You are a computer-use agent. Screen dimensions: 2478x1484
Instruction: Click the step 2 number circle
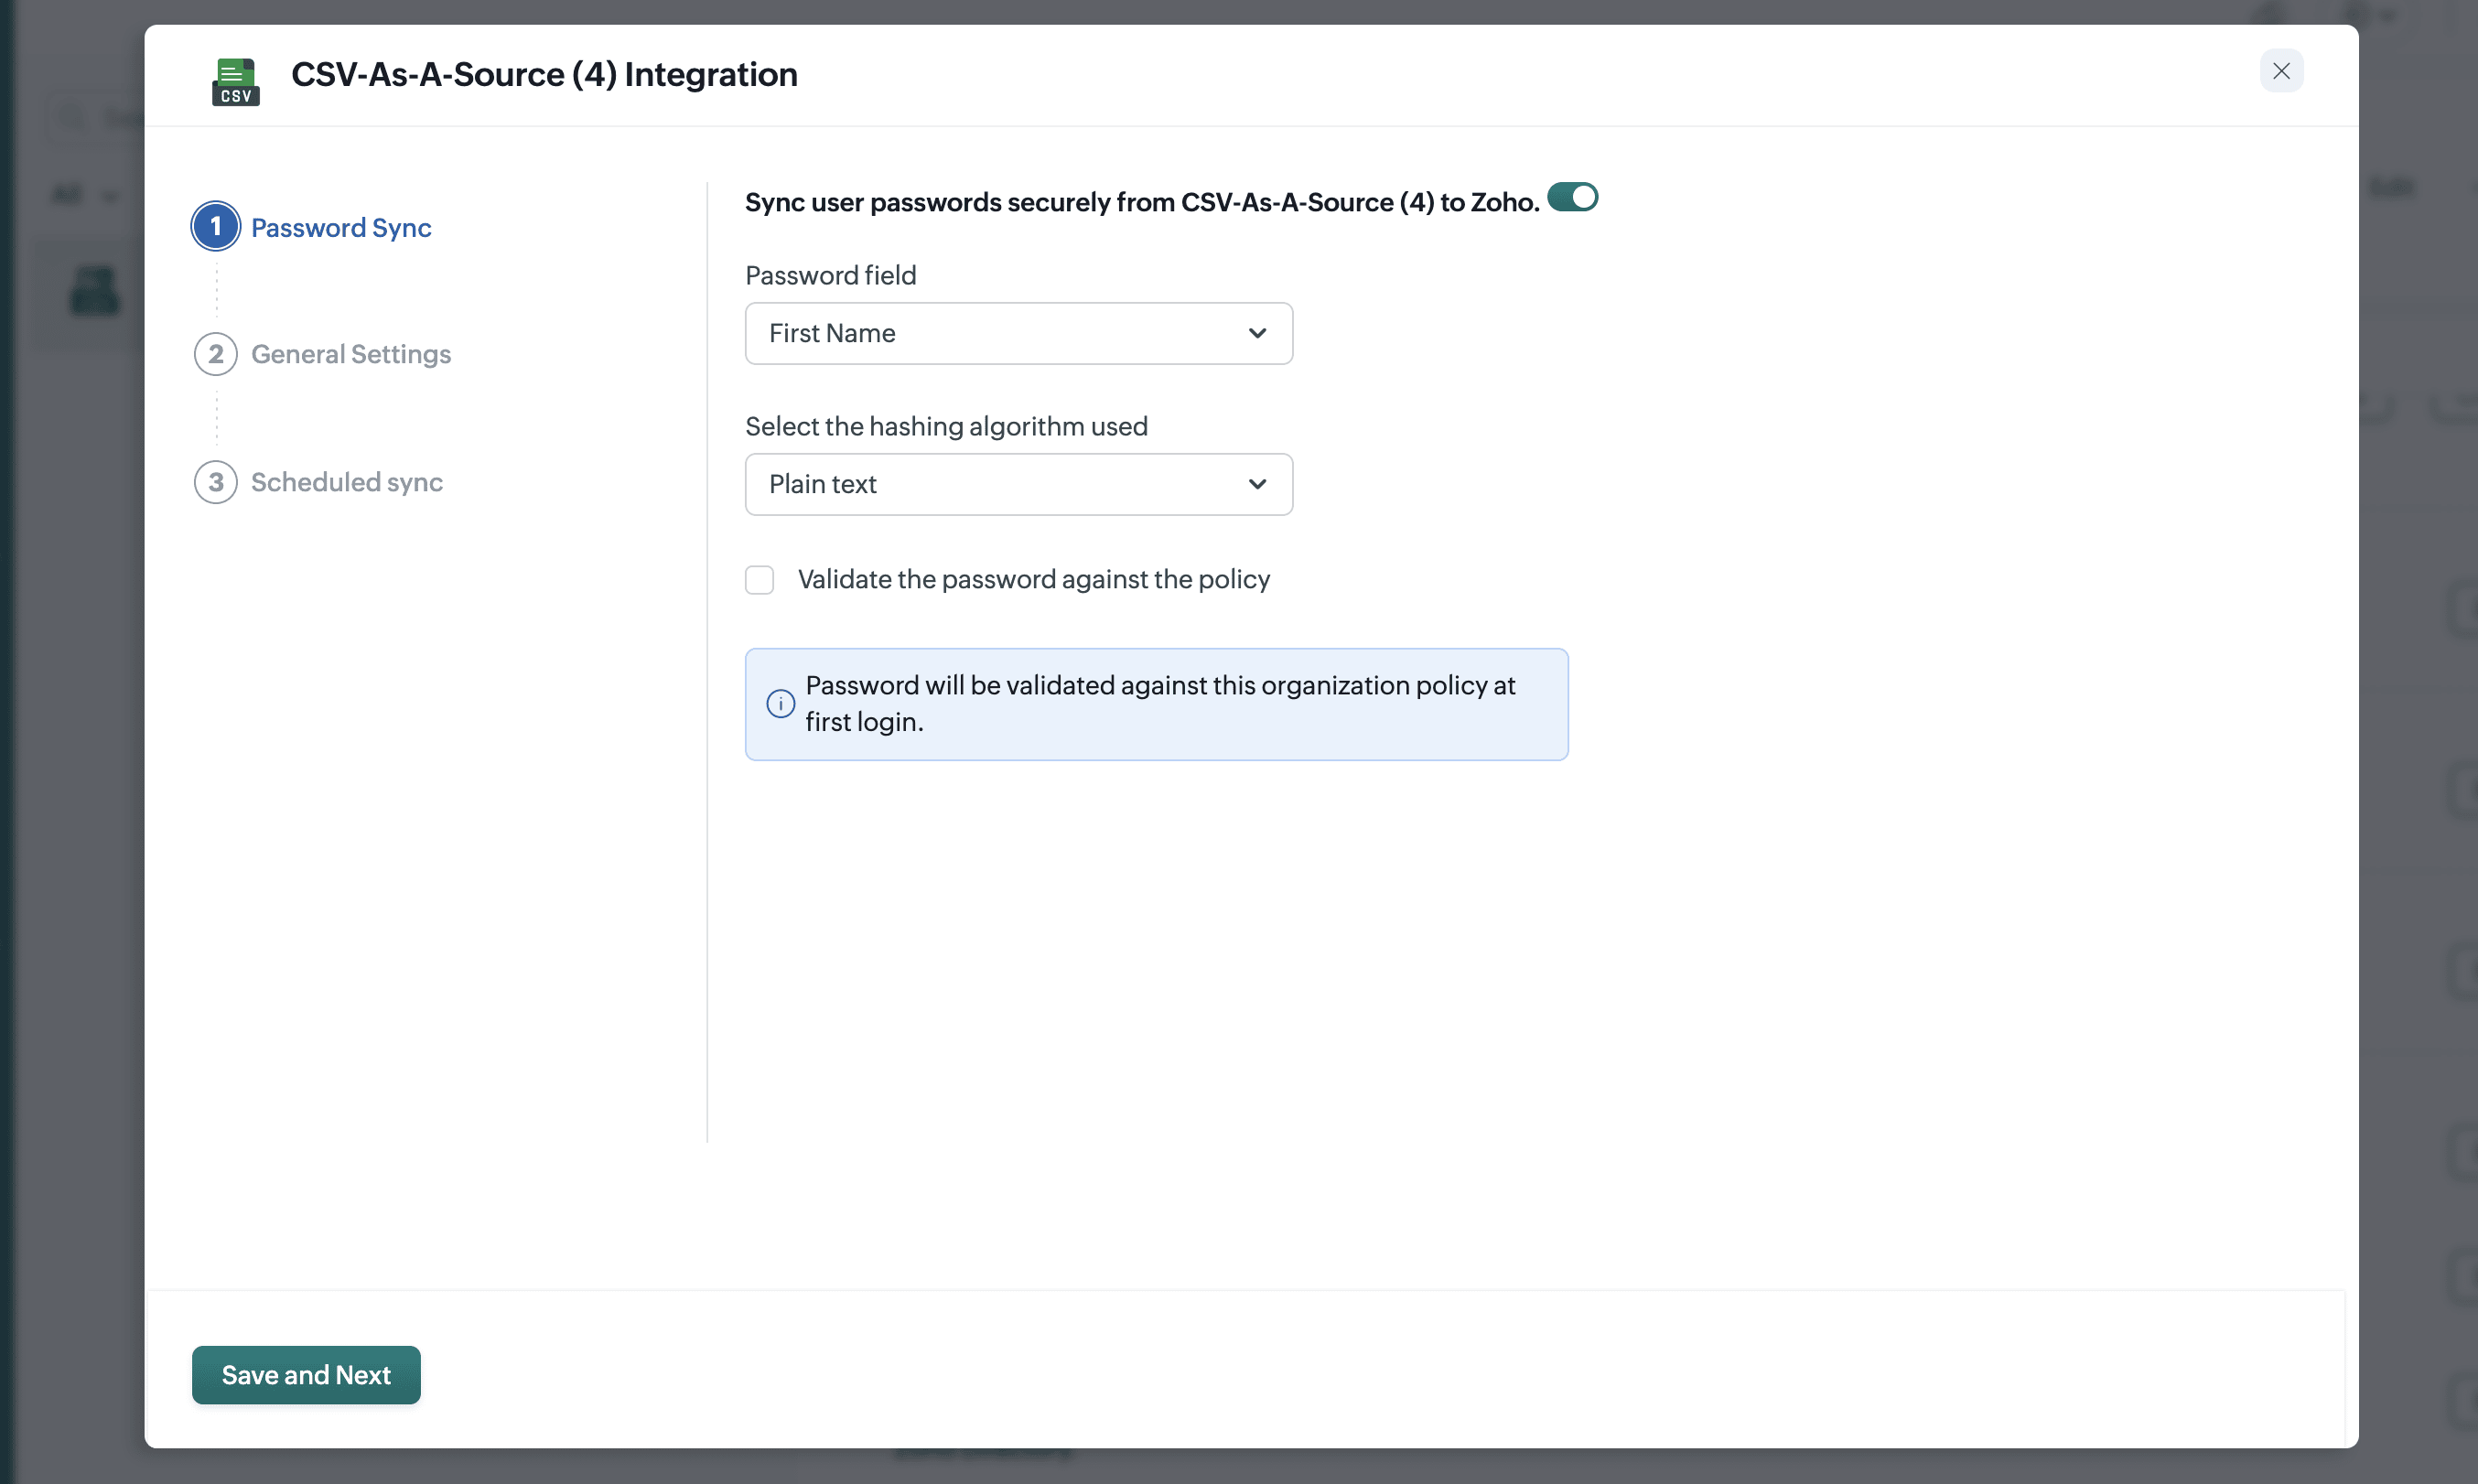click(215, 354)
